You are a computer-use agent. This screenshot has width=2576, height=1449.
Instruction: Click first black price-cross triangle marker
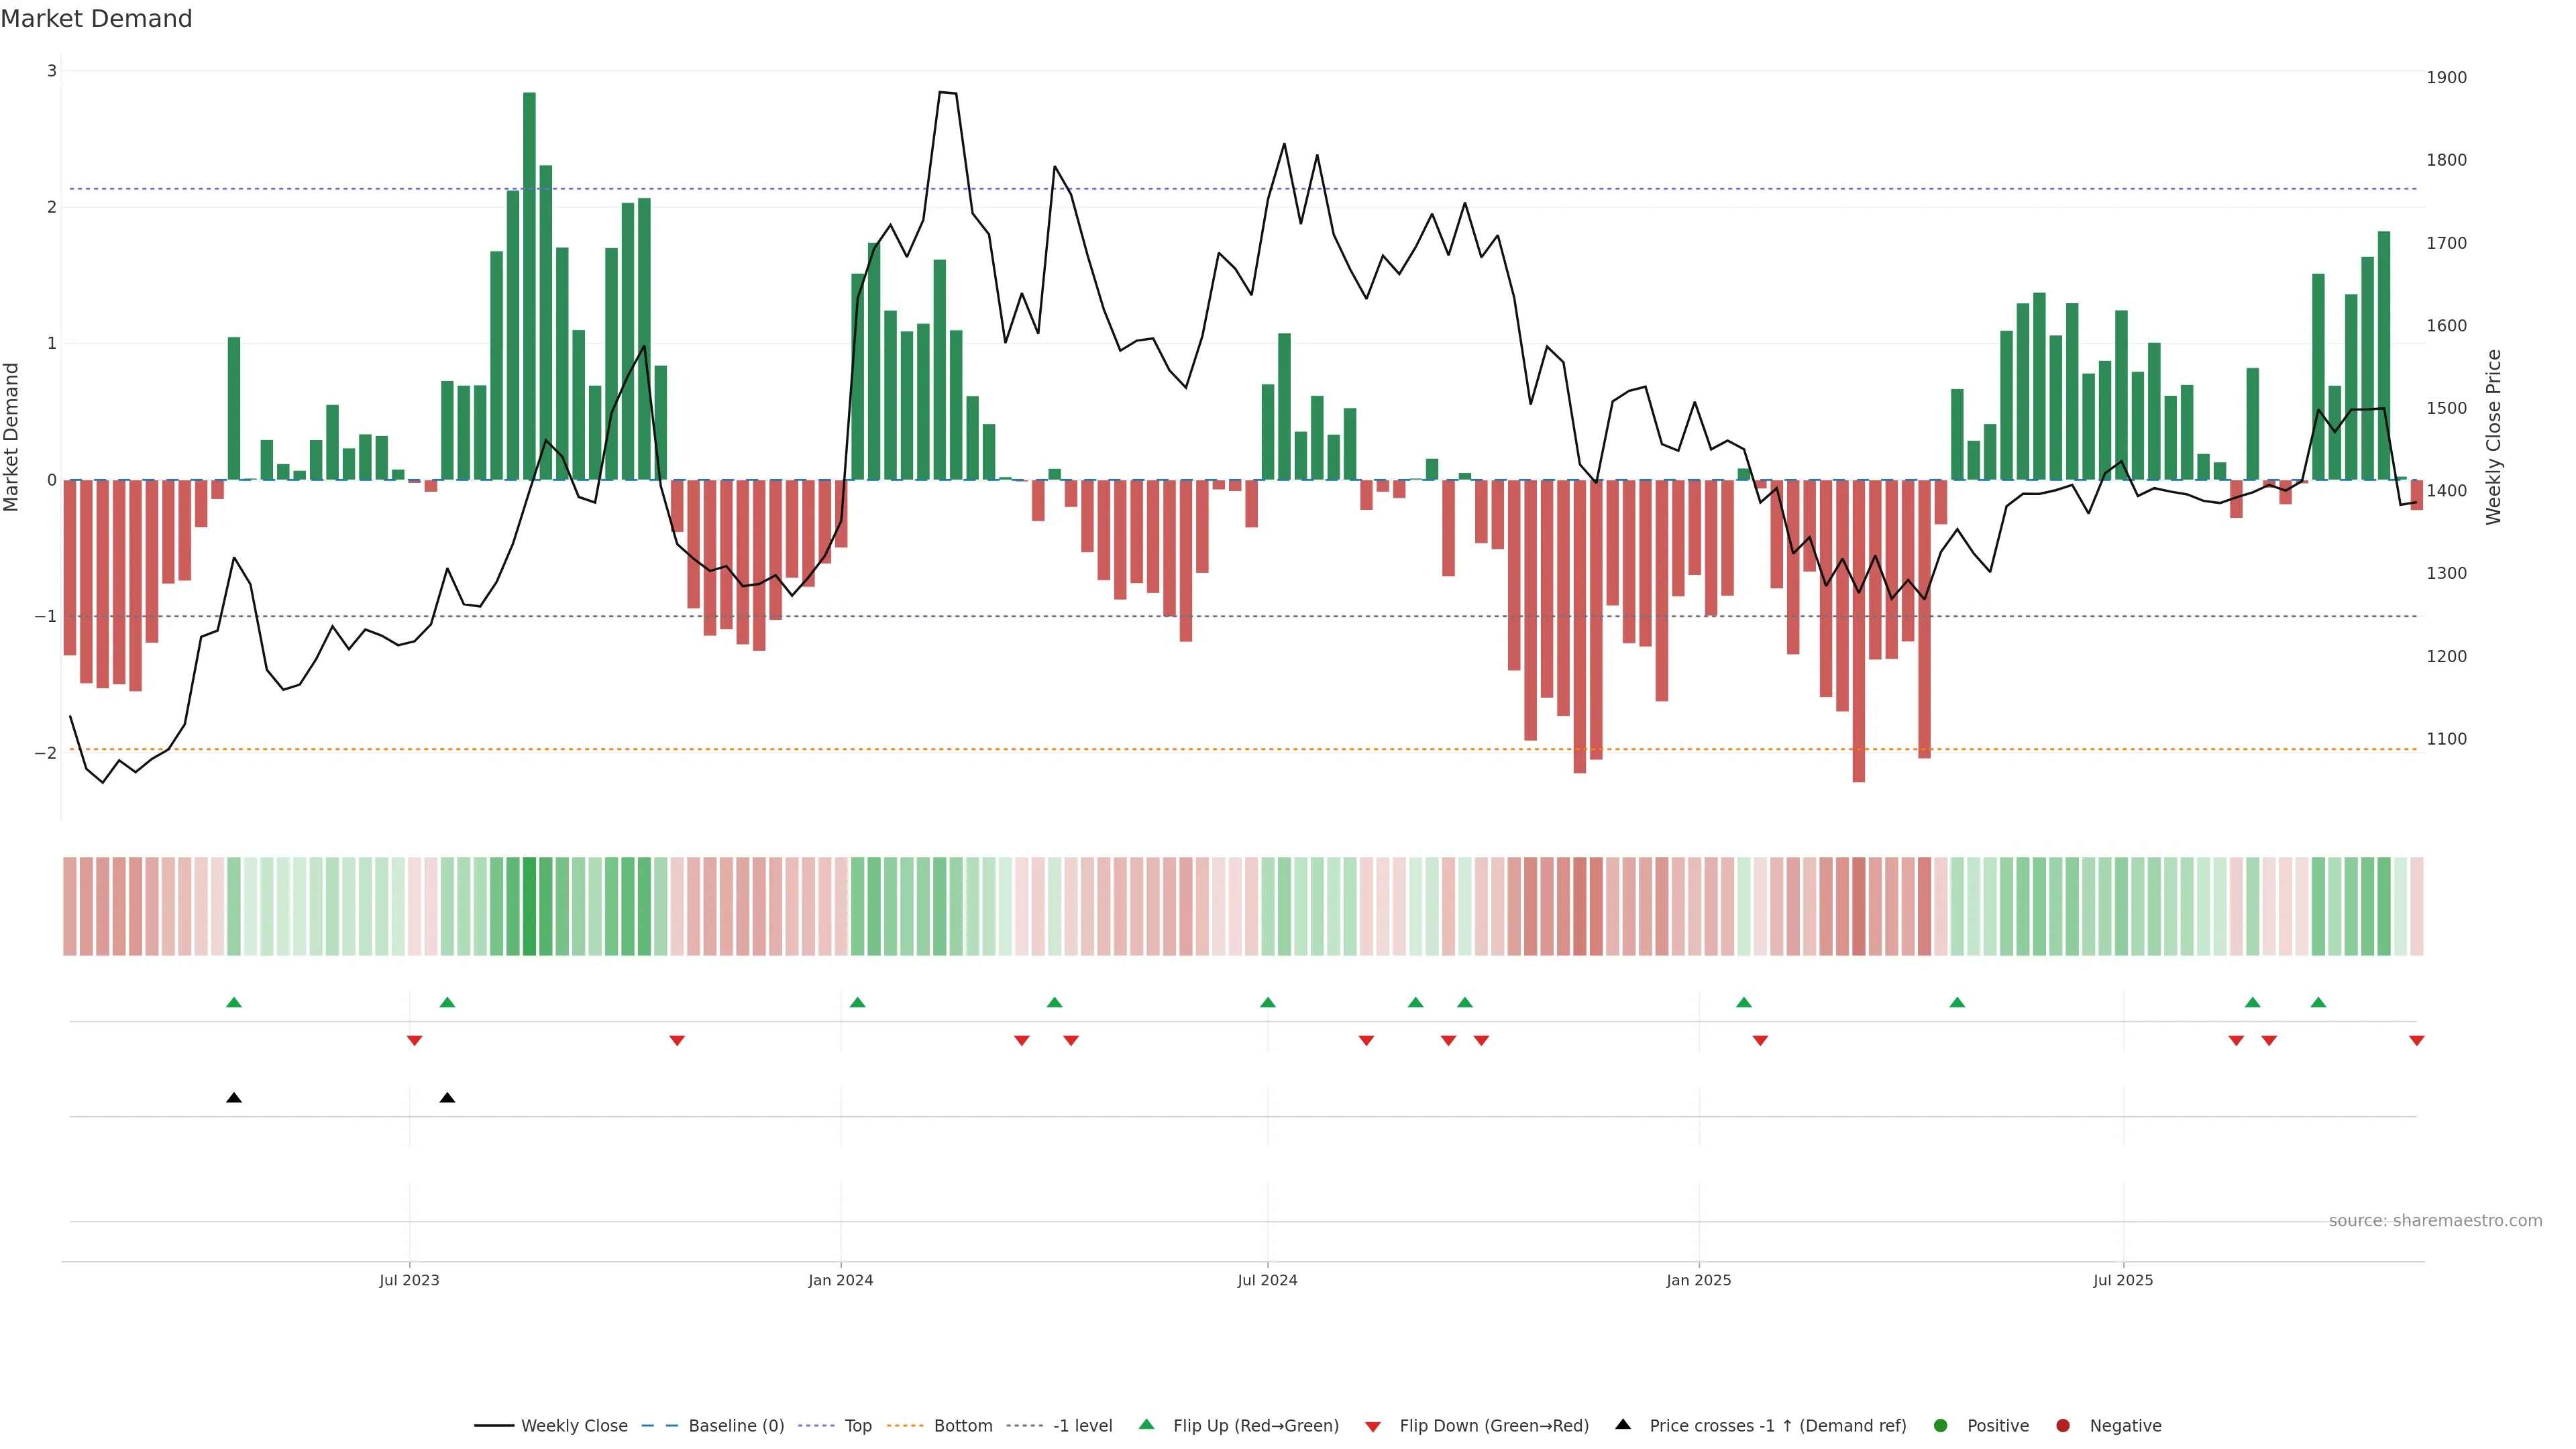[x=234, y=1098]
